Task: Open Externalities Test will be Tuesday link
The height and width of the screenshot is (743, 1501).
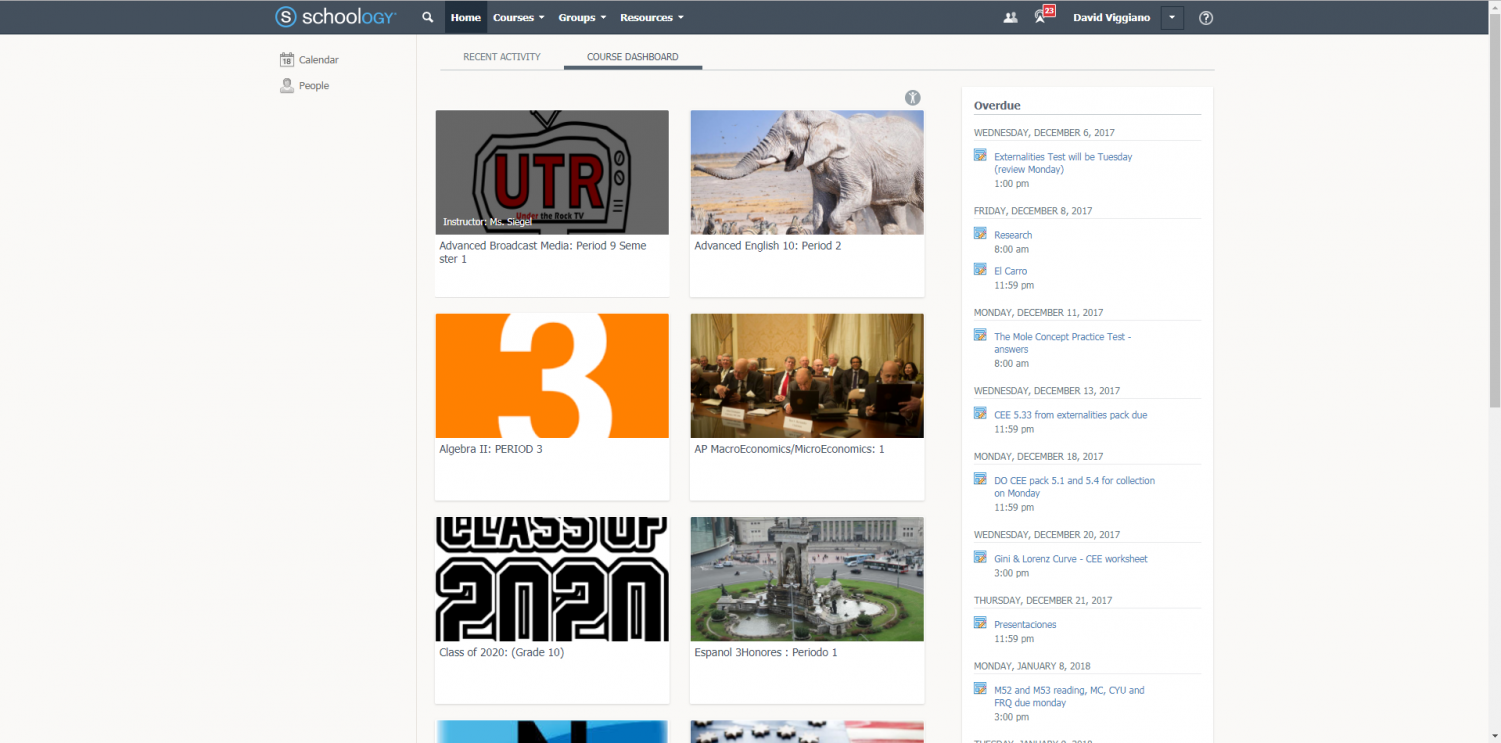Action: coord(1063,163)
